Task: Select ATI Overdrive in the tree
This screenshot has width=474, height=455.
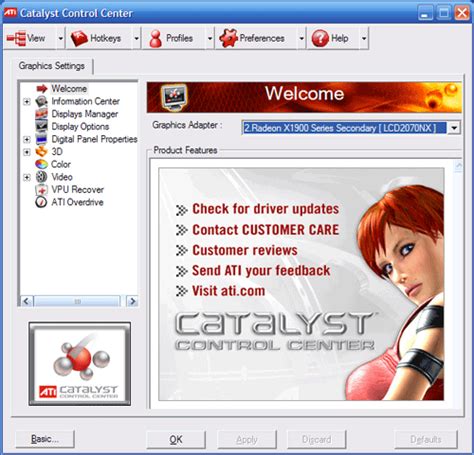Action: pyautogui.click(x=77, y=202)
